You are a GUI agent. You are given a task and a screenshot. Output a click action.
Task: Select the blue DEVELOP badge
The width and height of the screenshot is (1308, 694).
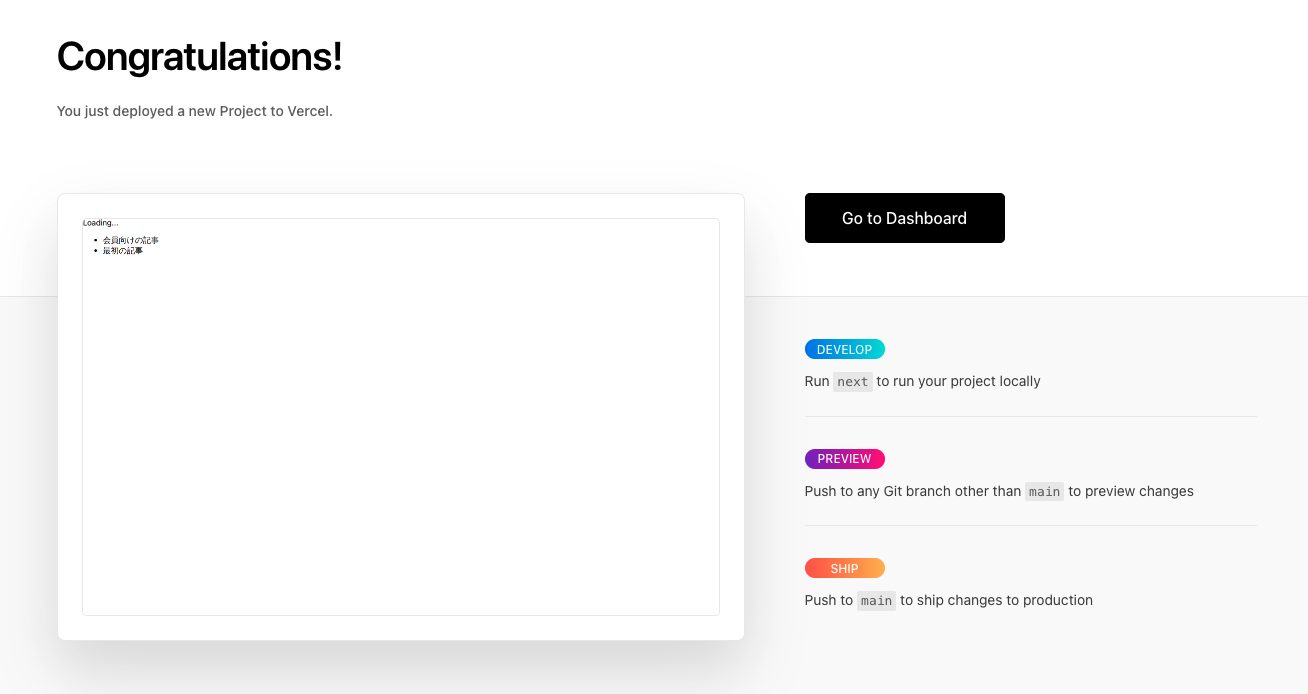click(844, 350)
